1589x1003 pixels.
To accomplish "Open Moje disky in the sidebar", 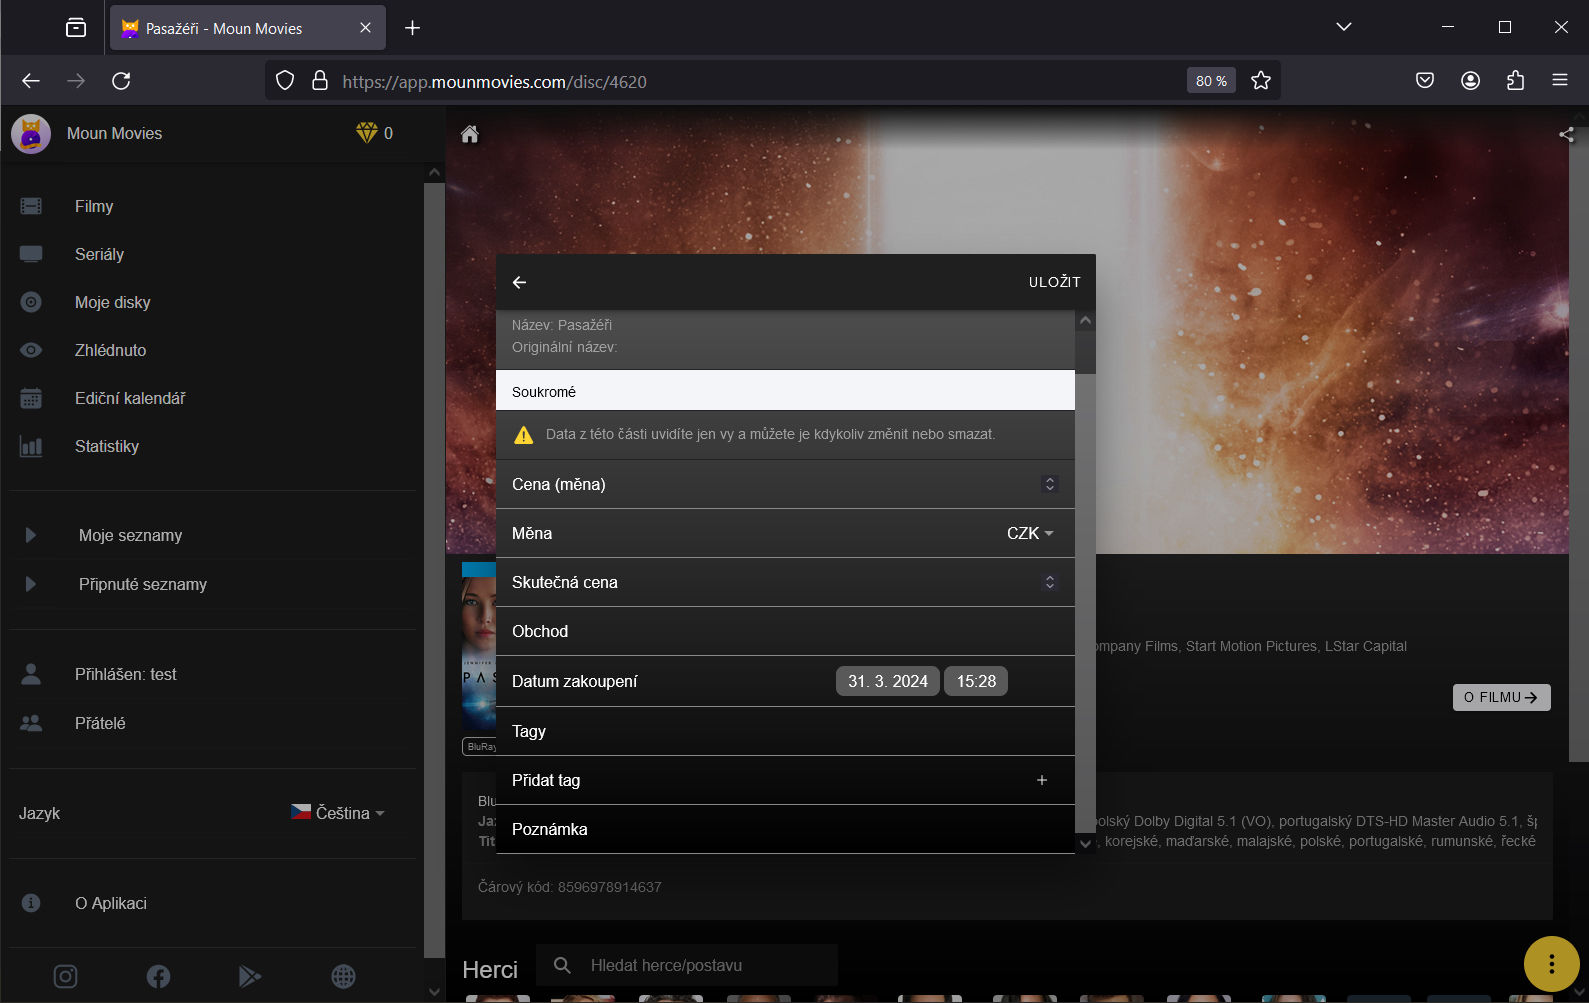I will pyautogui.click(x=112, y=302).
